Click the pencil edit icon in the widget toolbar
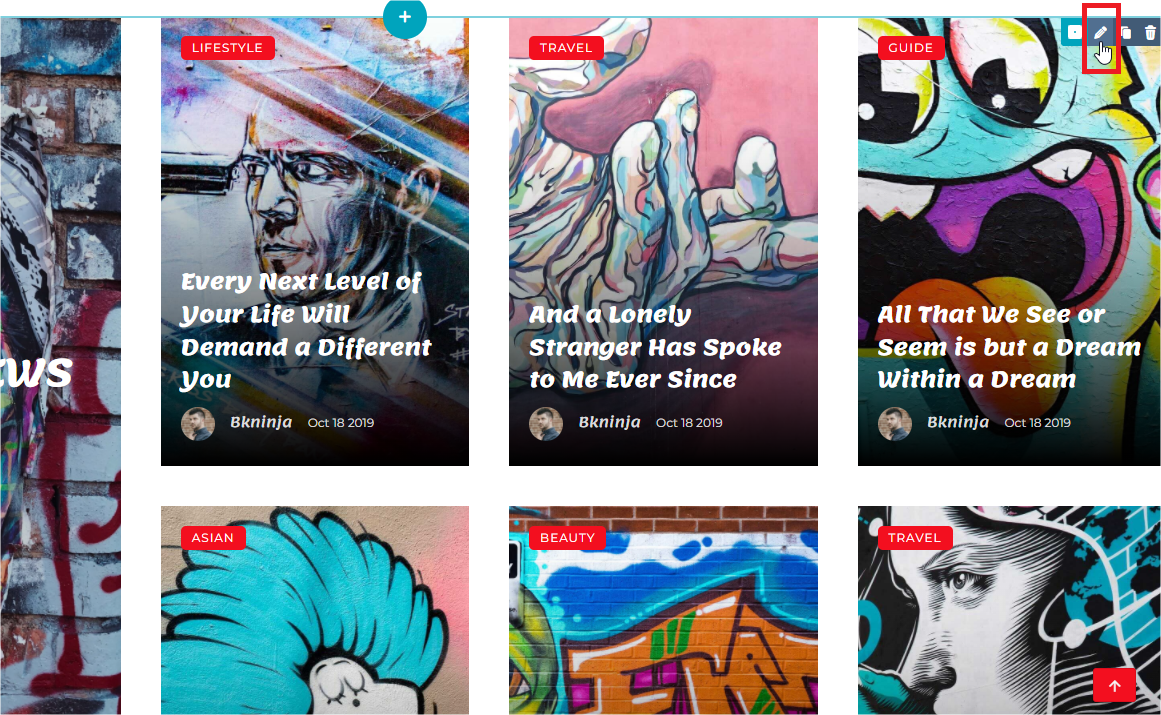Image resolution: width=1161 pixels, height=715 pixels. 1100,33
